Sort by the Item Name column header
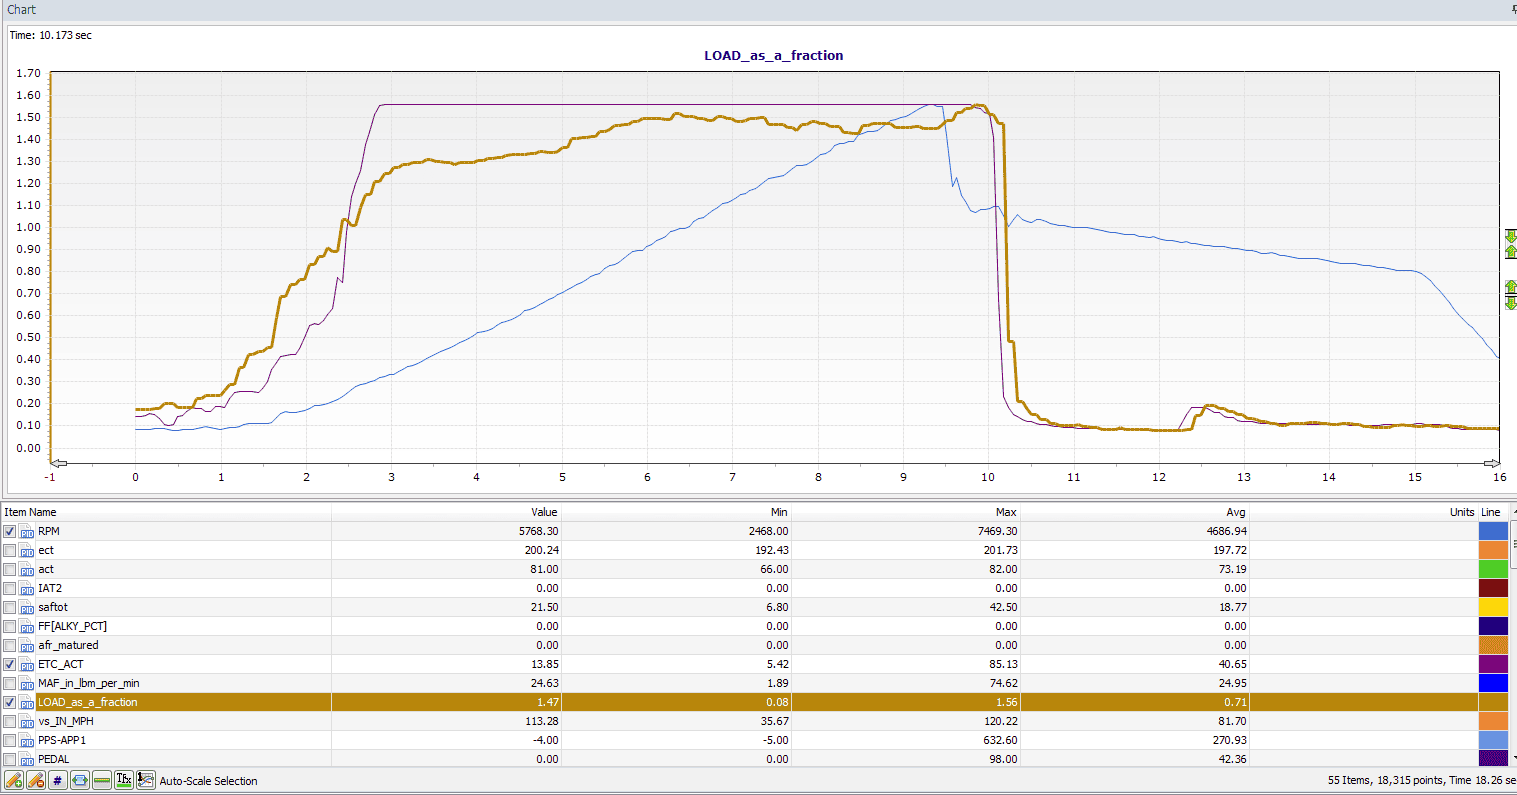1517x795 pixels. pos(166,512)
